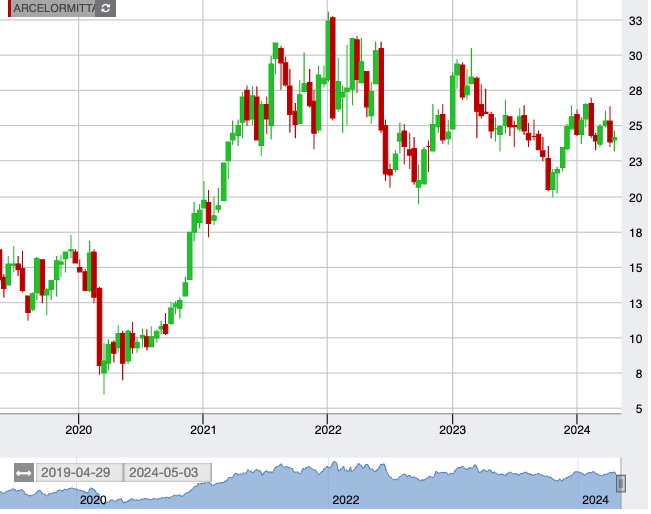Click the 8 price axis label
The width and height of the screenshot is (651, 514).
(639, 374)
